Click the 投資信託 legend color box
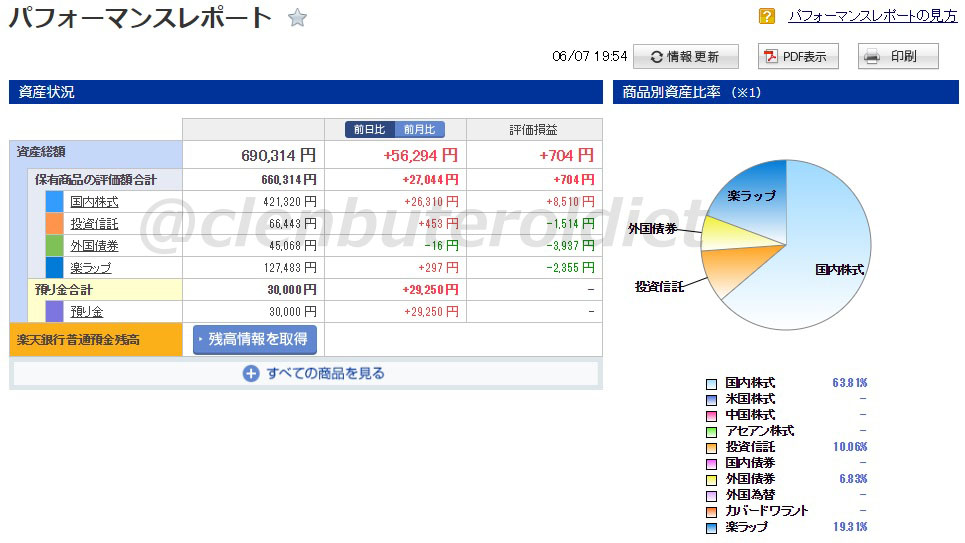 pyautogui.click(x=711, y=448)
